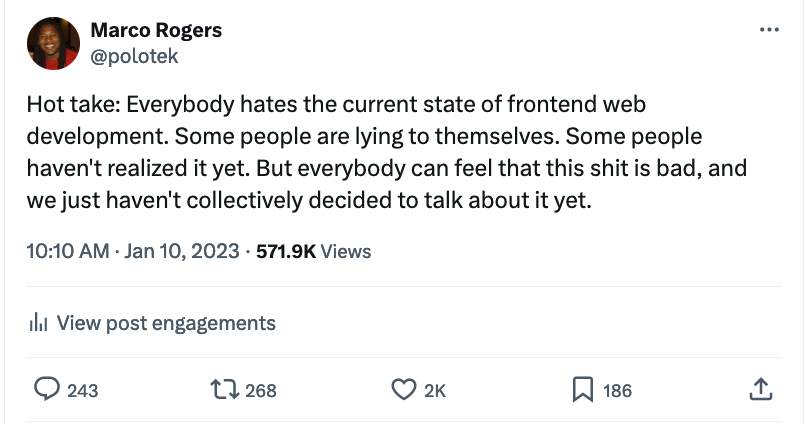Click the 268 reposts count
Screen dimensions: 805x424
pyautogui.click(x=260, y=391)
